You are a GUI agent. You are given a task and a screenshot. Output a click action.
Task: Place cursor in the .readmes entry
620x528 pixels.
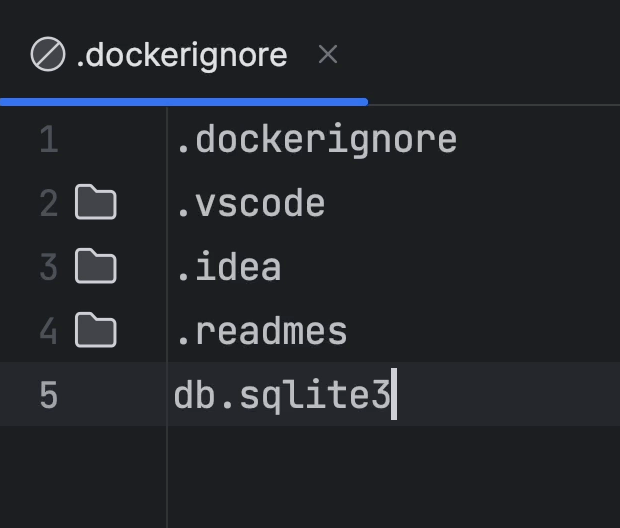(x=261, y=331)
